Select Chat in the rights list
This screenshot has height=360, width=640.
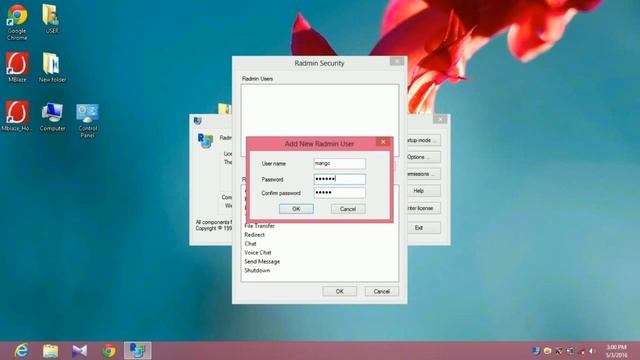click(x=251, y=244)
